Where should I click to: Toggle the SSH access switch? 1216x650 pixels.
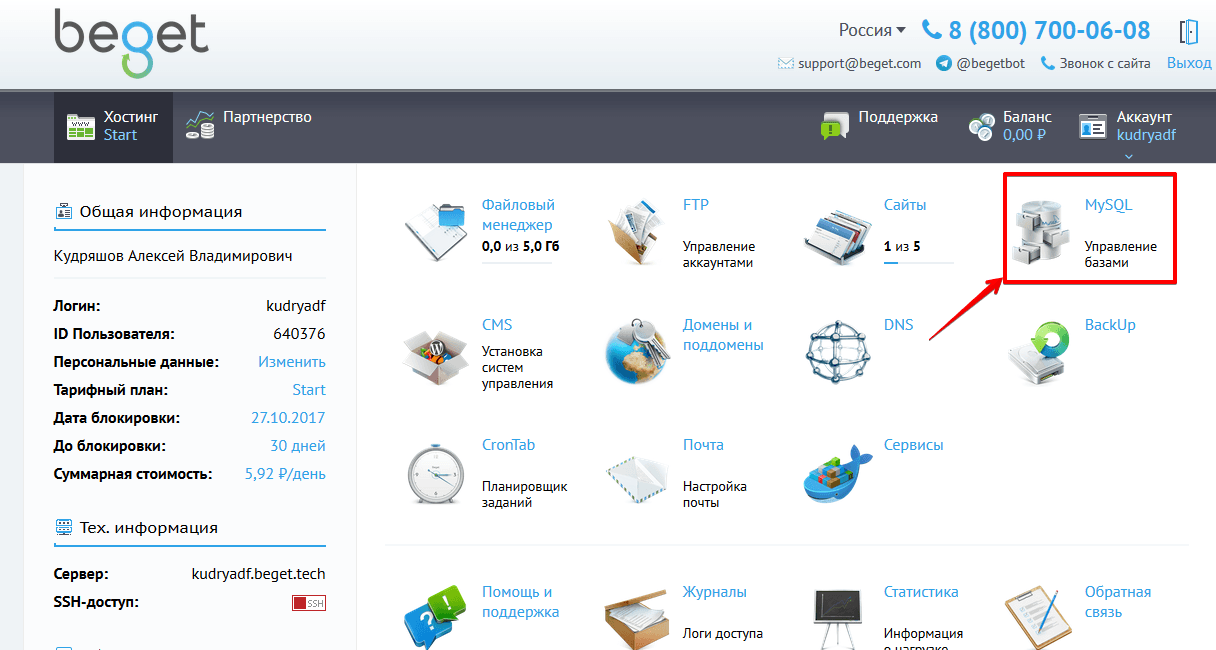(309, 603)
